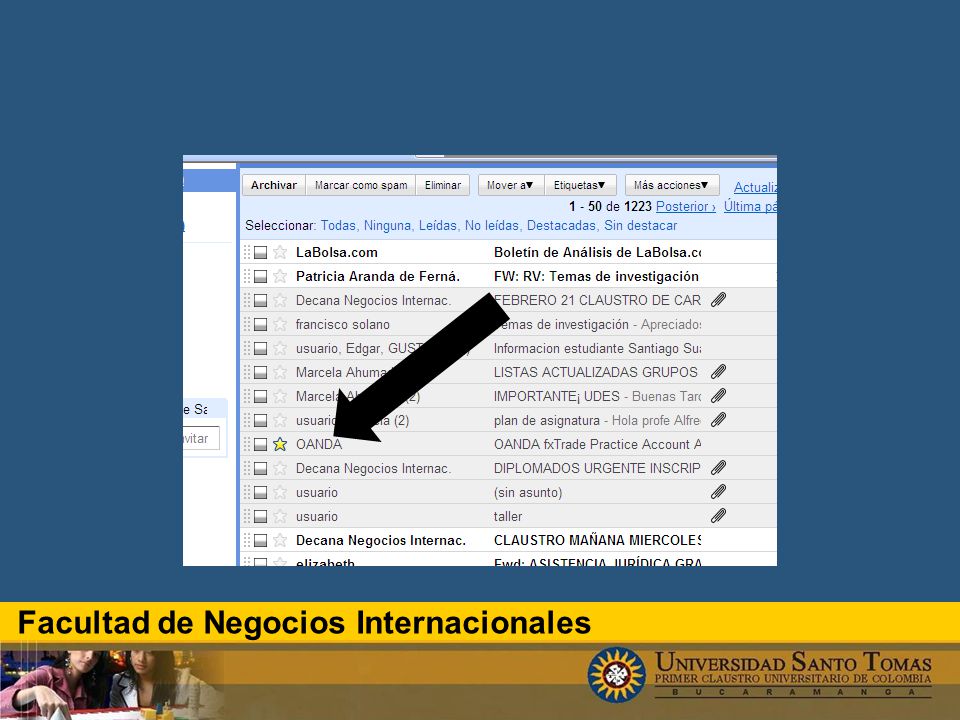960x720 pixels.
Task: Open the email from sender LaBolsa.com
Action: [x=337, y=252]
